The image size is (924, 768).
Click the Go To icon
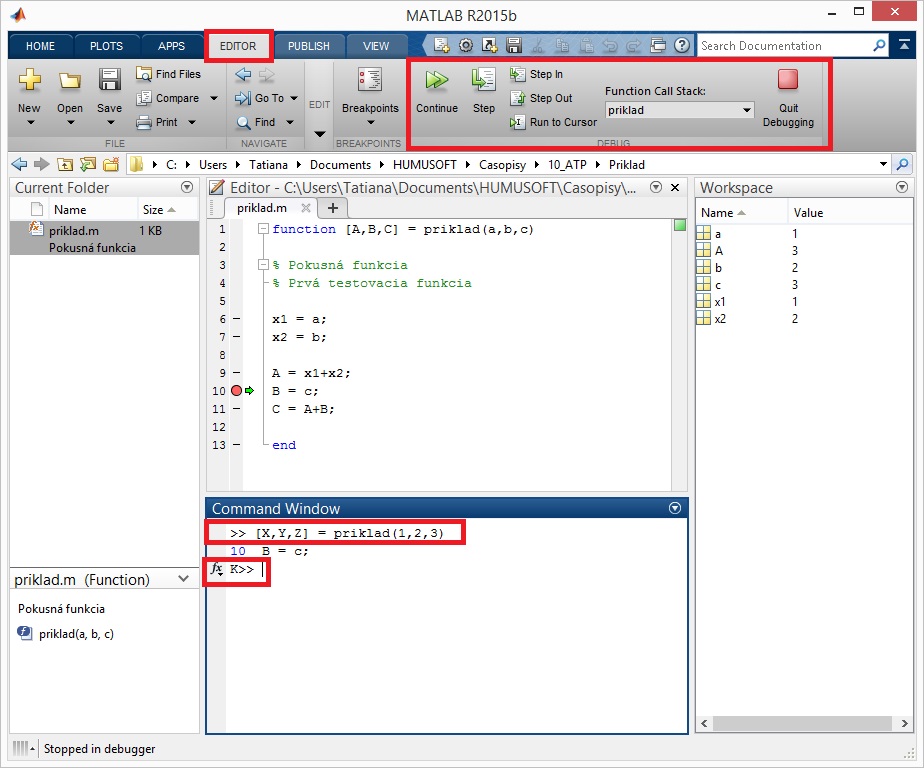(x=243, y=98)
